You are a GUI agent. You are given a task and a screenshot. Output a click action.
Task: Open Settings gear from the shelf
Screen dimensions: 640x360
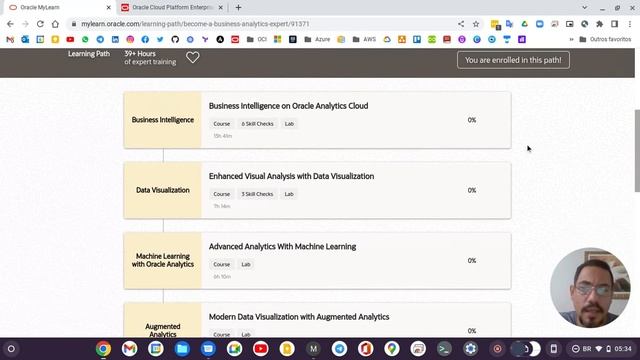(471, 349)
